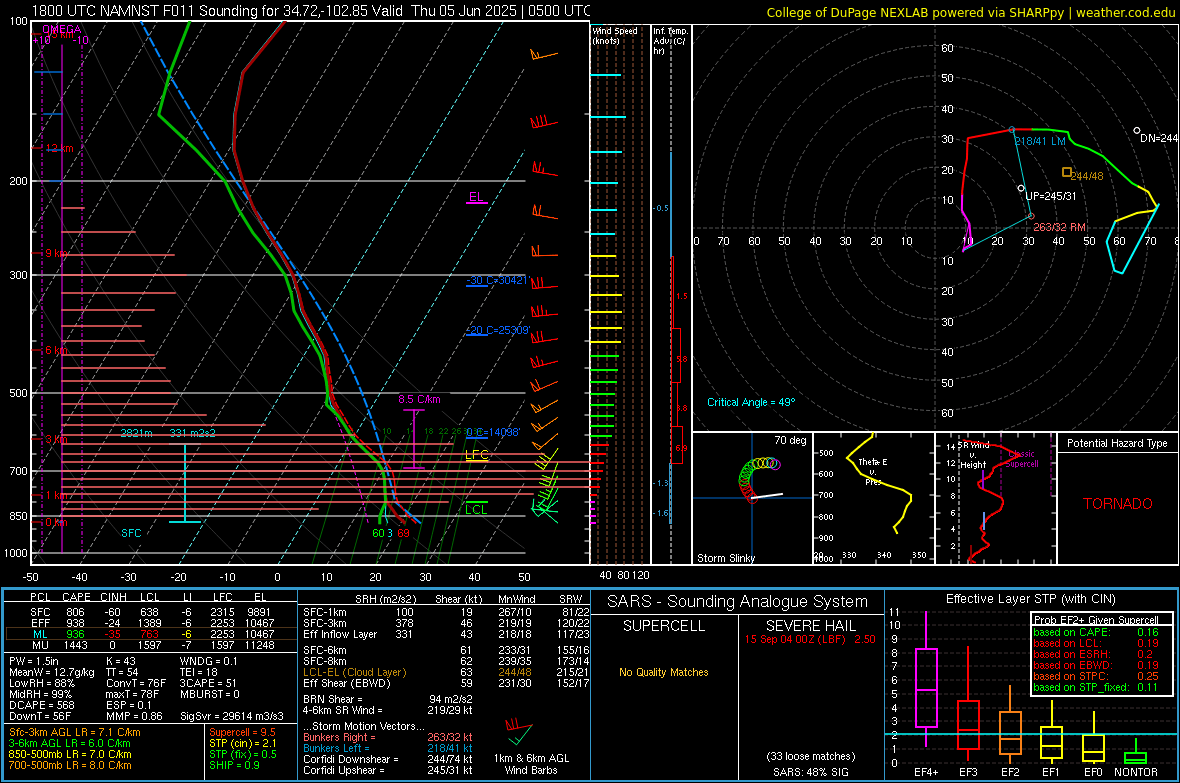Click the 'Corfidi Downshear =' line
The image size is (1180, 783).
(388, 759)
